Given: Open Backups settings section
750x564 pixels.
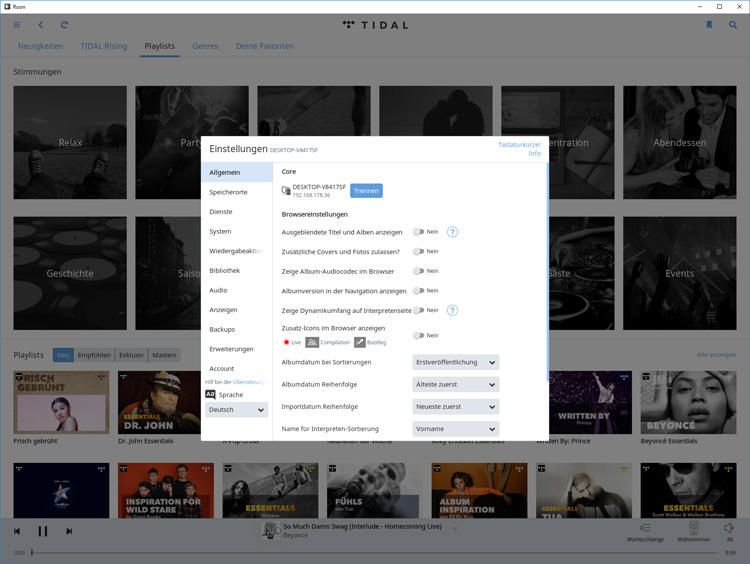Looking at the screenshot, I should 237,329.
